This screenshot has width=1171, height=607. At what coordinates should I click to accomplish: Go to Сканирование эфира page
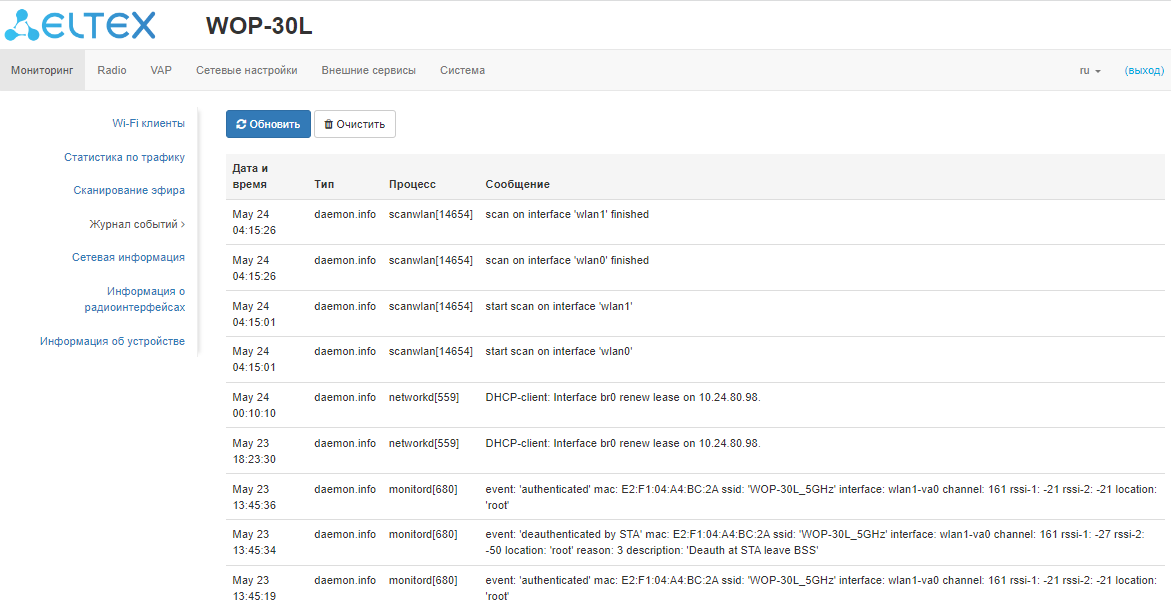(129, 190)
